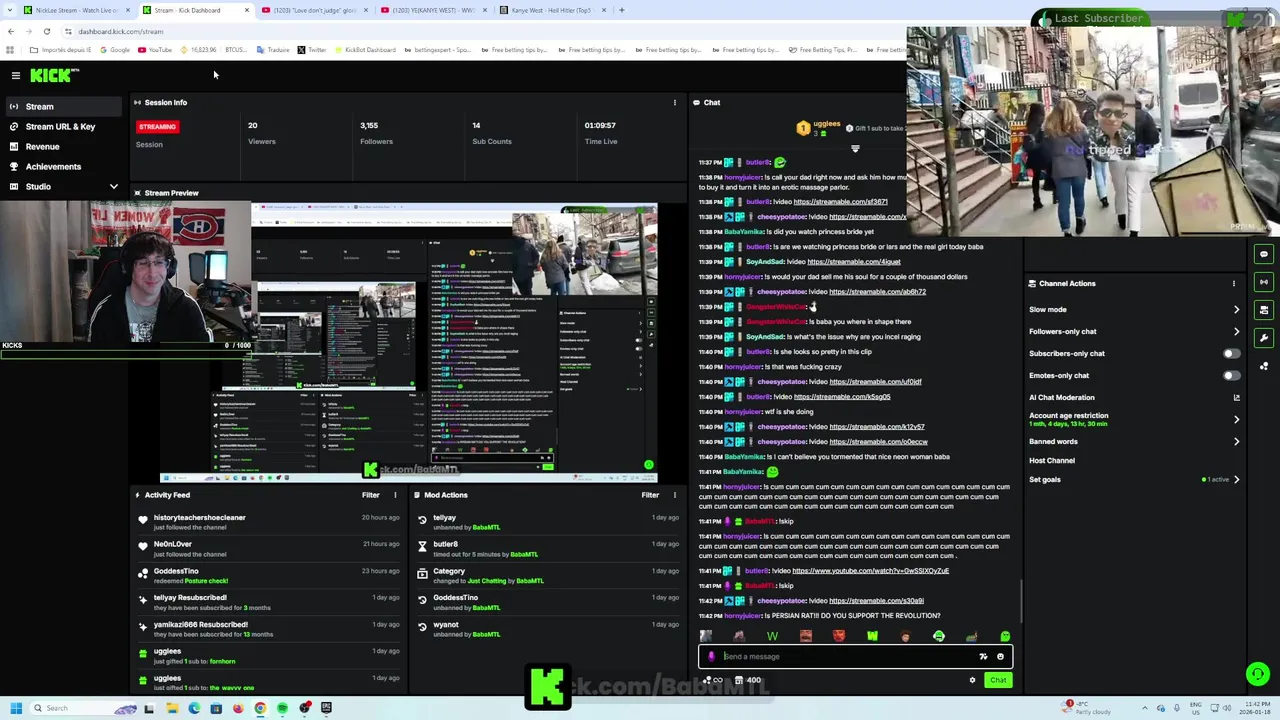The image size is (1280, 720).
Task: Open Channel Actions three-dot menu
Action: pyautogui.click(x=1234, y=283)
